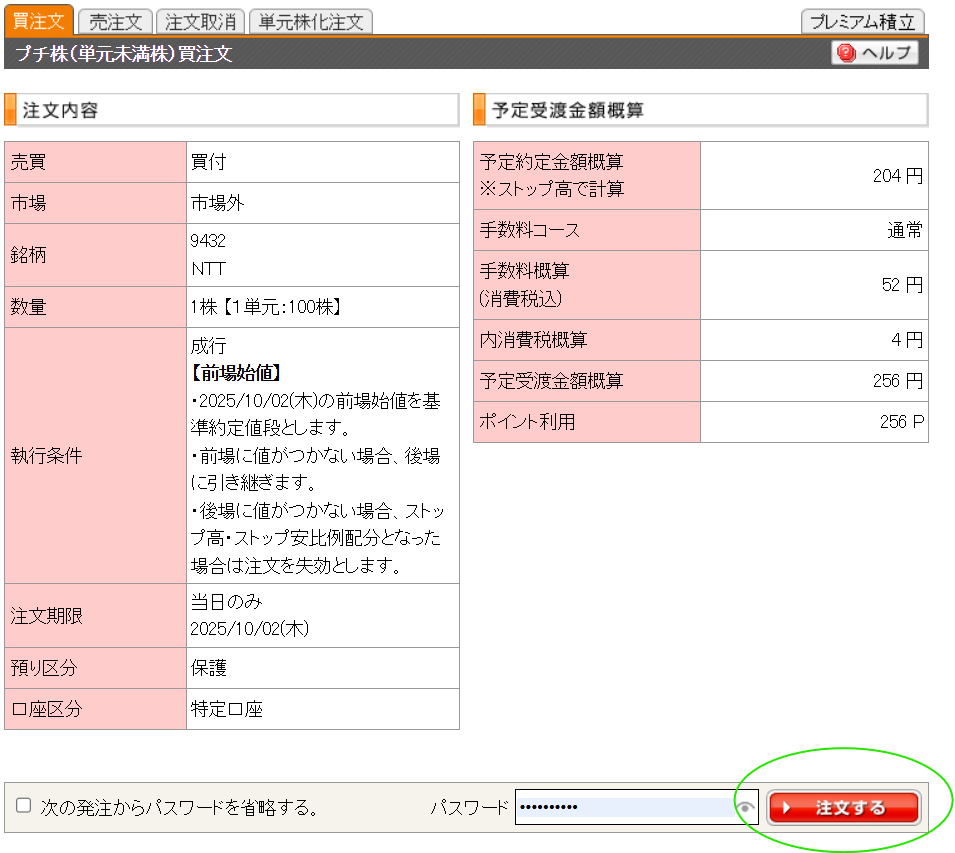Image resolution: width=955 pixels, height=853 pixels.
Task: Open help via the ヘルプ question-mark icon
Action: tap(848, 53)
